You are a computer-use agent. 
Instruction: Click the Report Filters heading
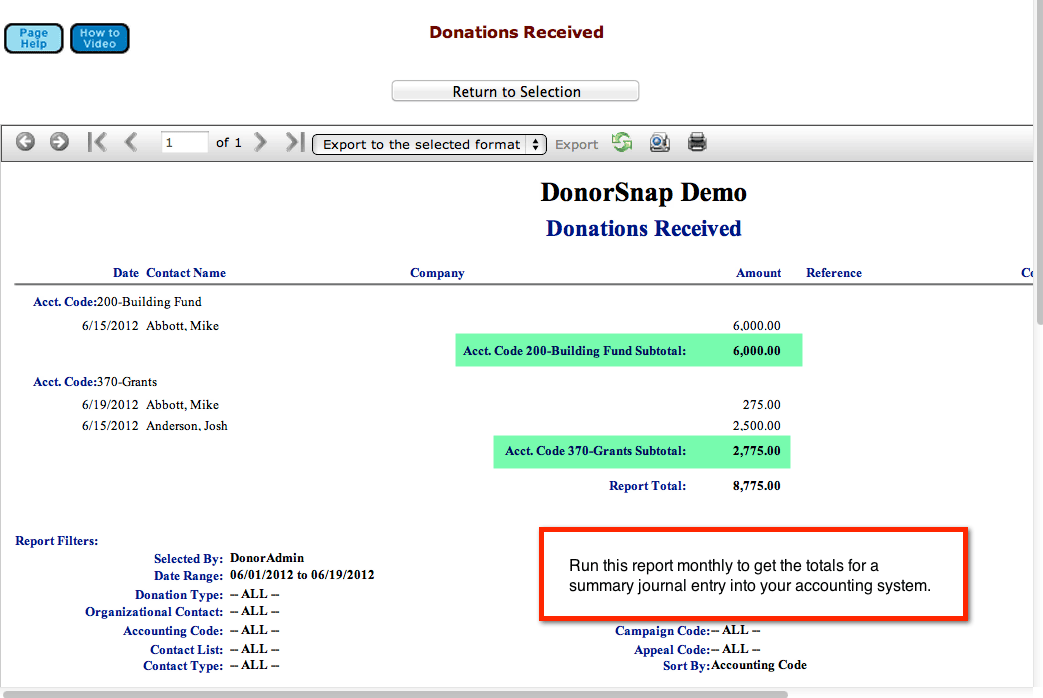pyautogui.click(x=57, y=541)
